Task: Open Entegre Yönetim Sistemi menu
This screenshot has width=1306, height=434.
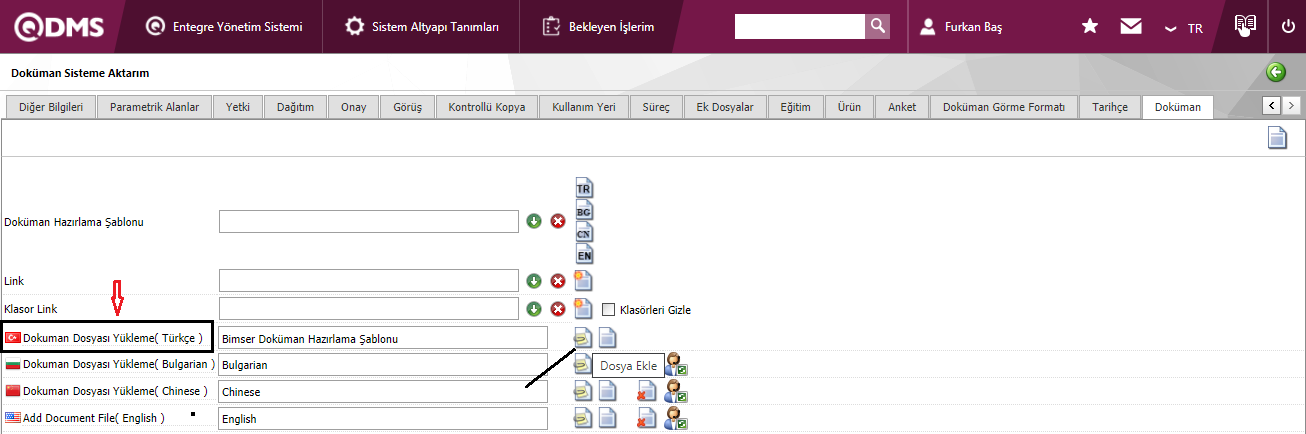Action: coord(224,27)
